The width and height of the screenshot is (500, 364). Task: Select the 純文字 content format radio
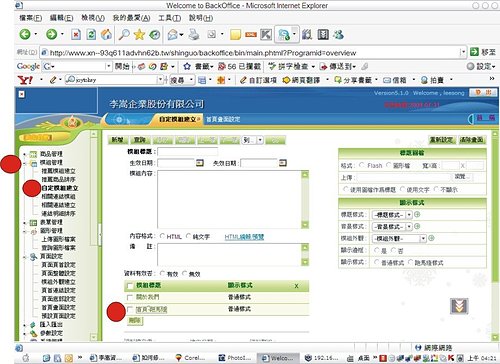coord(188,236)
